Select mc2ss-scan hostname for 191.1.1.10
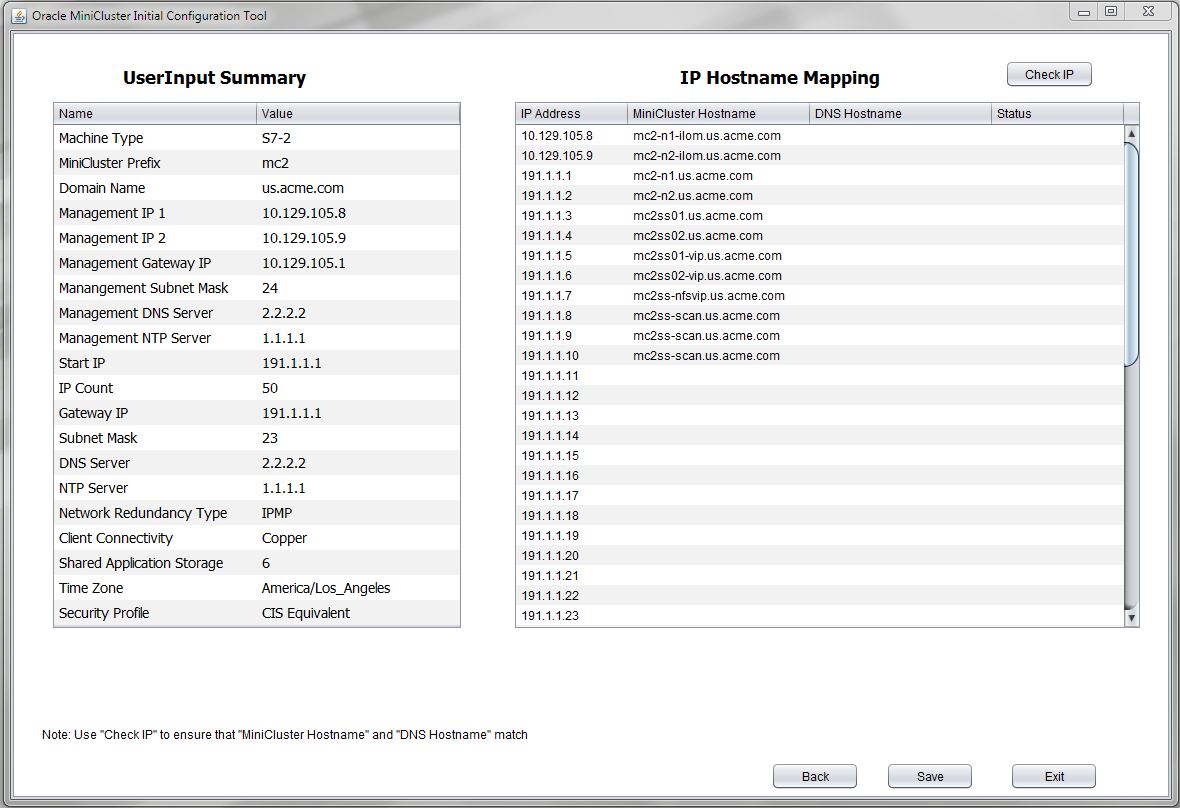The width and height of the screenshot is (1180, 808). 706,356
